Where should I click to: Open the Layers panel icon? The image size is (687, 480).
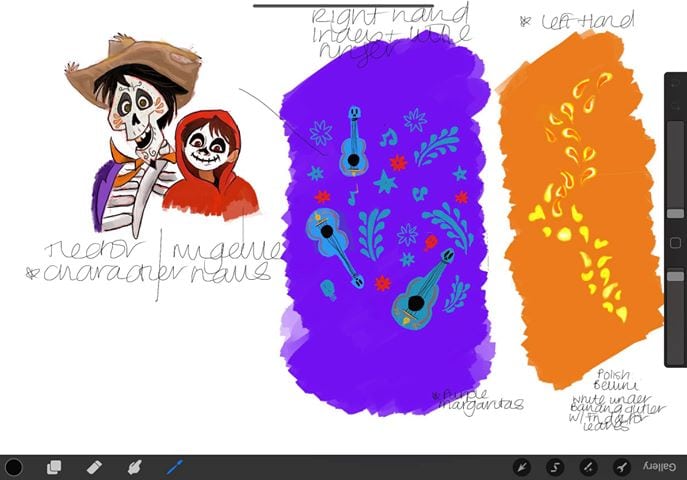coord(54,467)
